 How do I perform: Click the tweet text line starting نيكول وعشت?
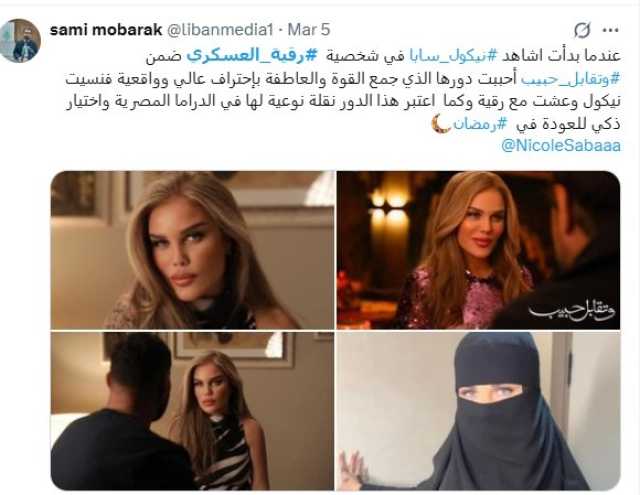(343, 102)
